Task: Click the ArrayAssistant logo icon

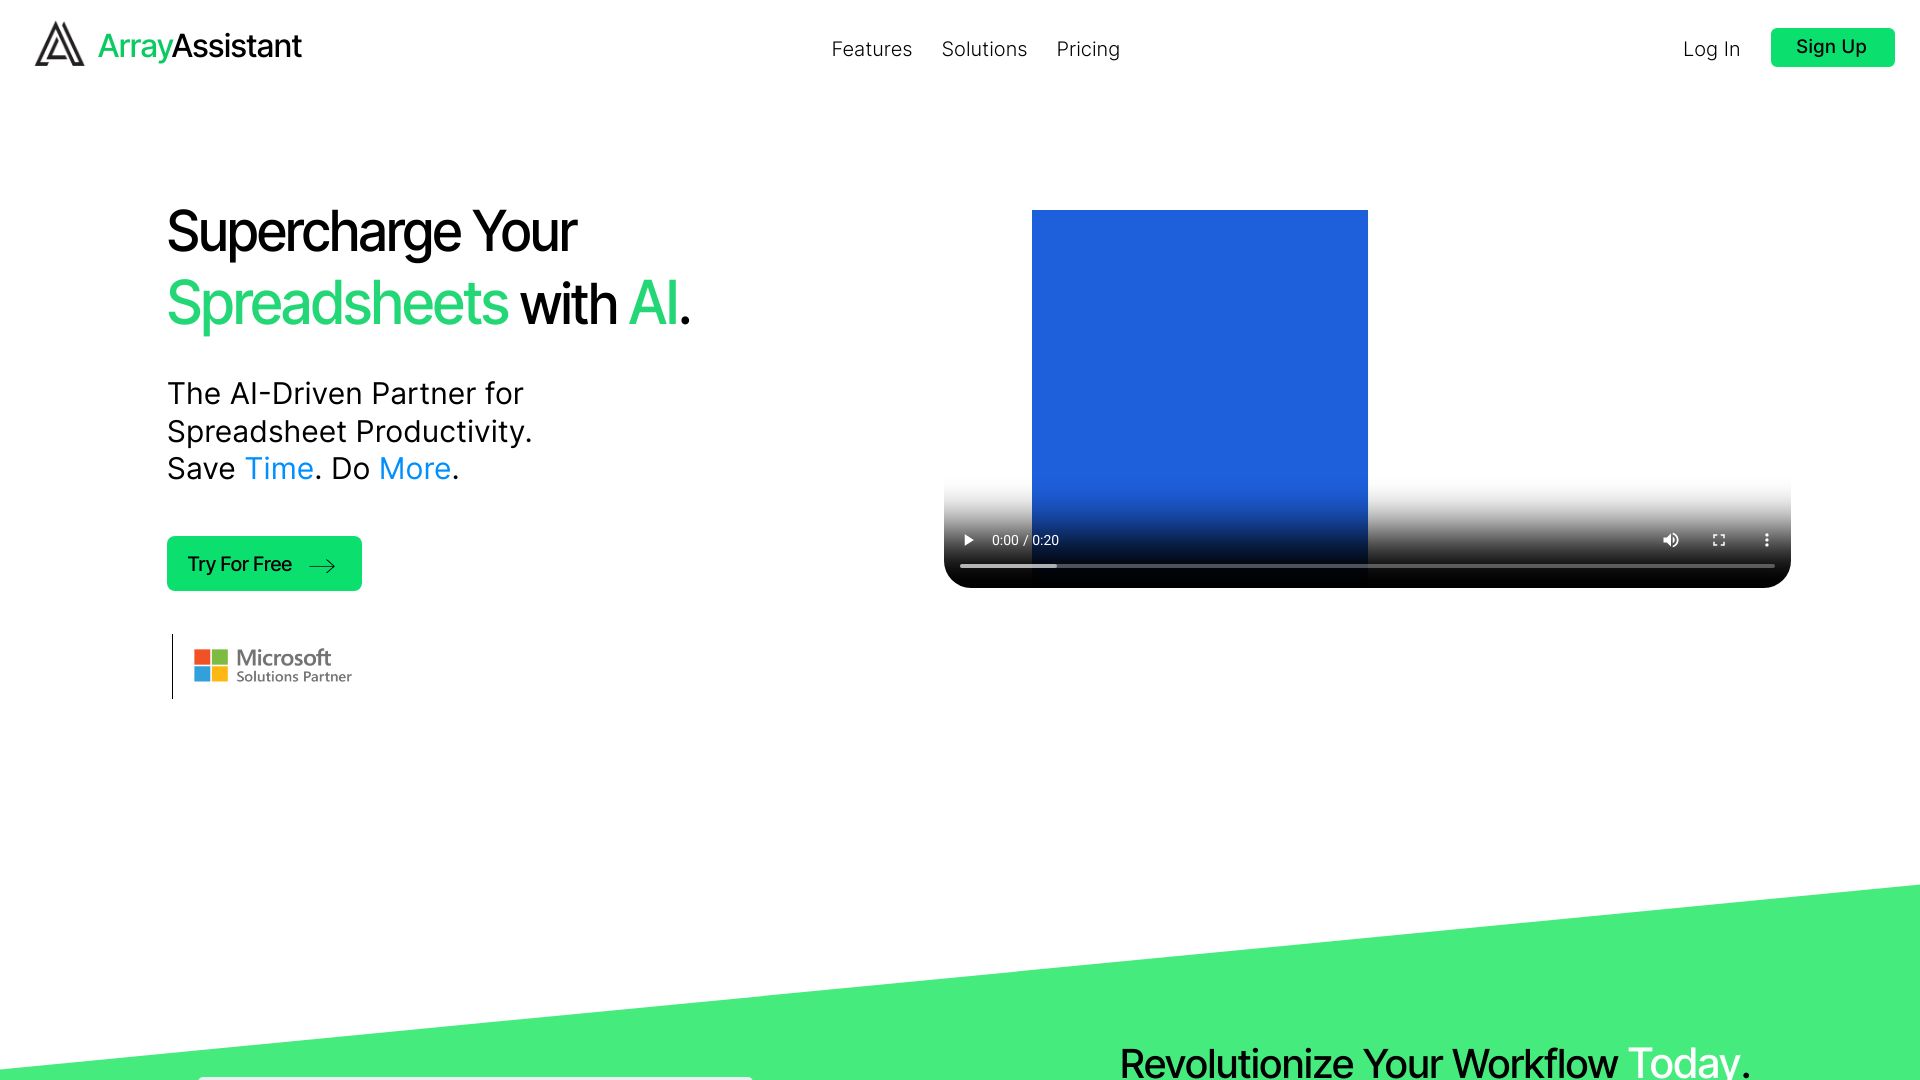Action: tap(61, 46)
